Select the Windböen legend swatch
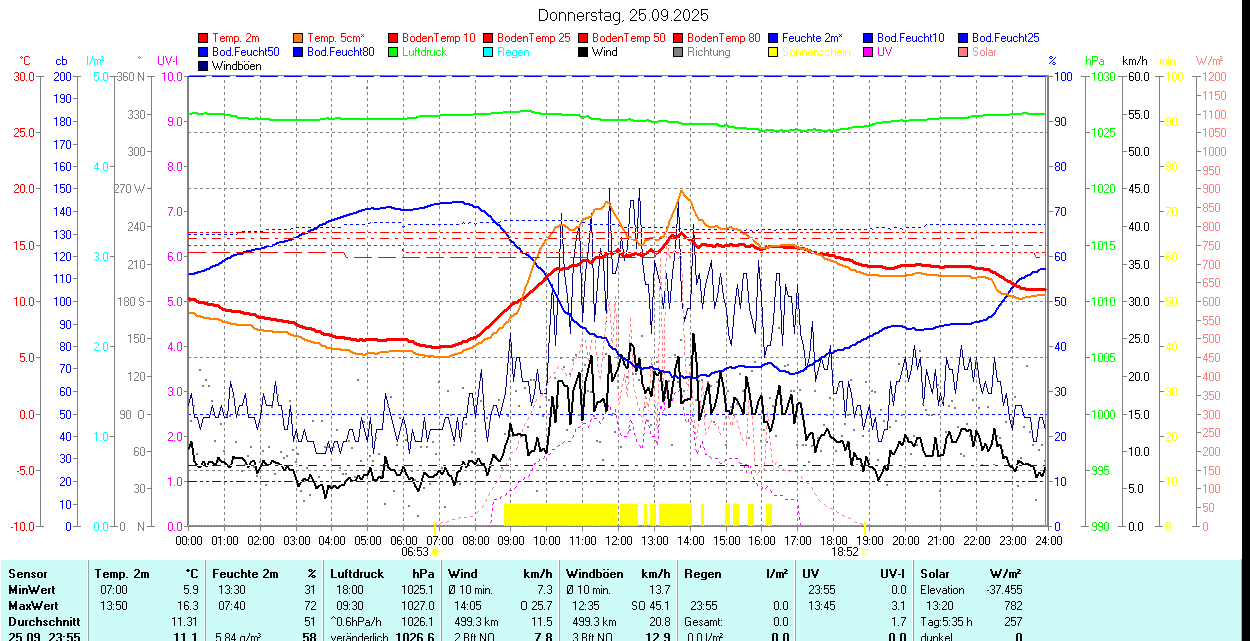The height and width of the screenshot is (641, 1250). [204, 66]
